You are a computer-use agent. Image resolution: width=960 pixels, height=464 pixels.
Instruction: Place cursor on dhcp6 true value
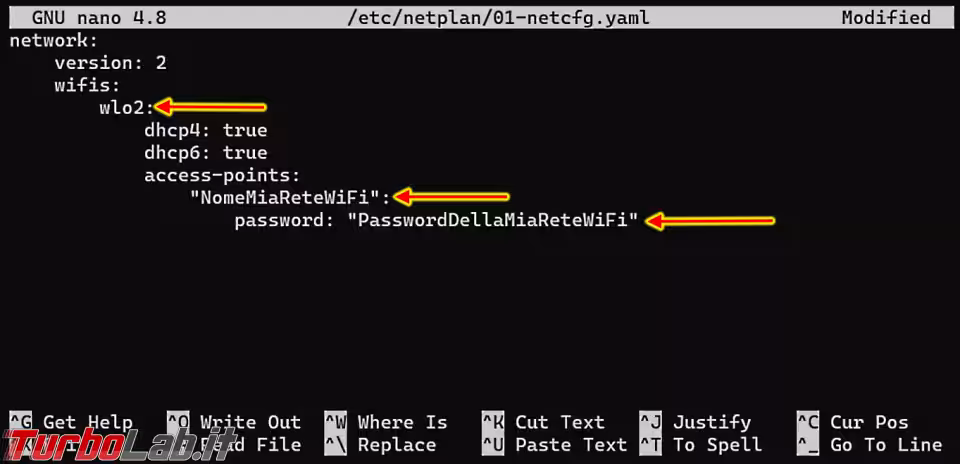point(245,152)
